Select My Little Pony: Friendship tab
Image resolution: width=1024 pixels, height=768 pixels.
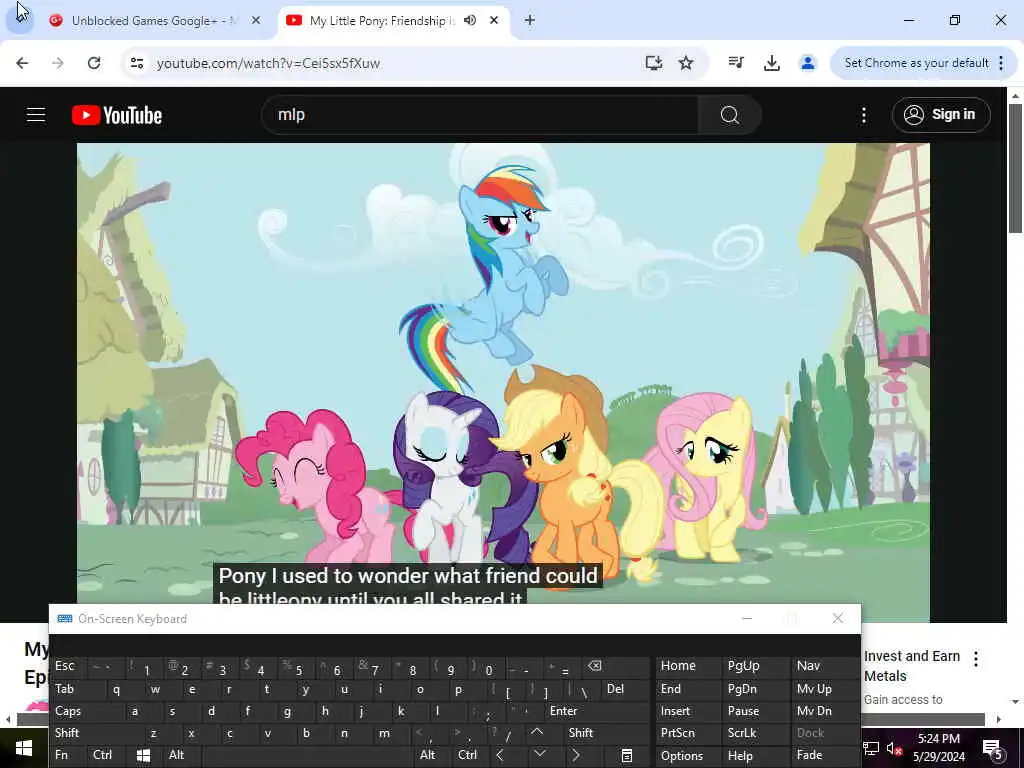[382, 21]
